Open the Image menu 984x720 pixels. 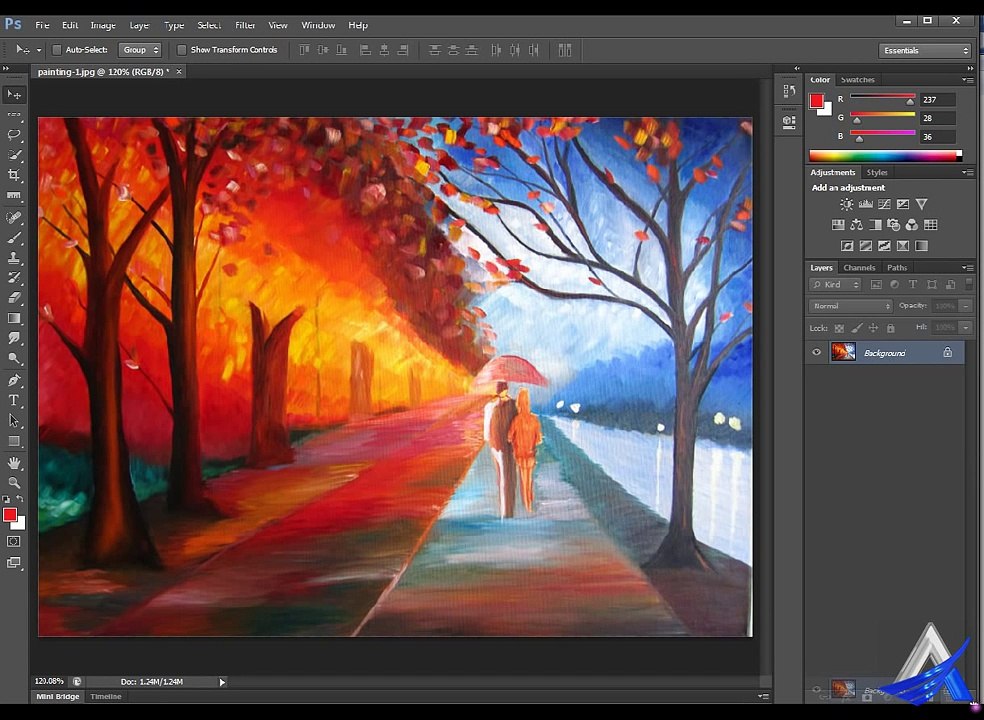pos(103,25)
